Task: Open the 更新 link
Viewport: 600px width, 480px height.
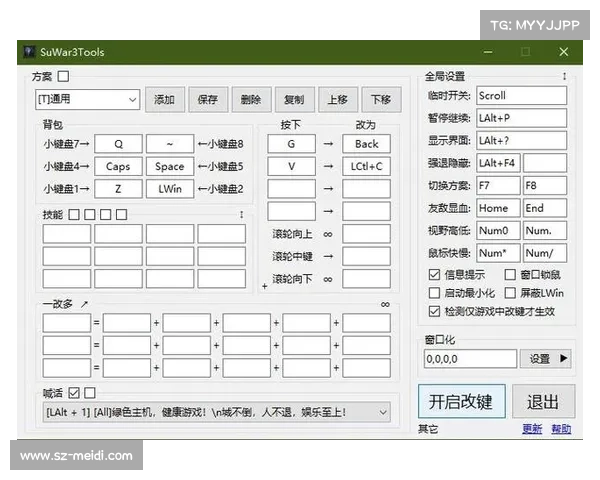Action: click(x=532, y=429)
